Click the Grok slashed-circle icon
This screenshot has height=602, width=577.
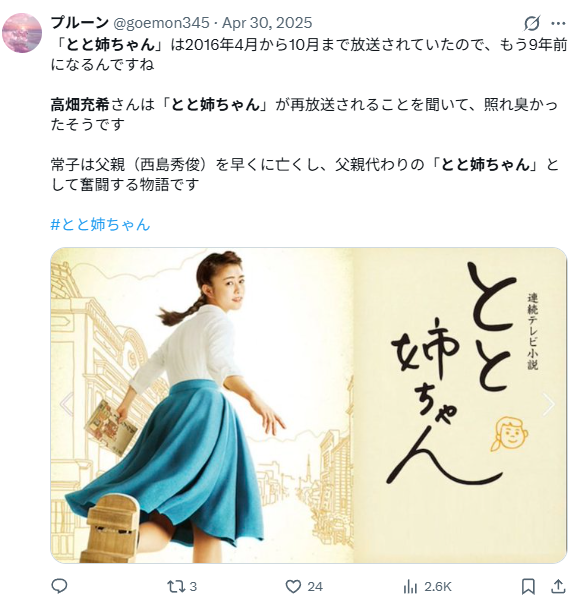(532, 23)
